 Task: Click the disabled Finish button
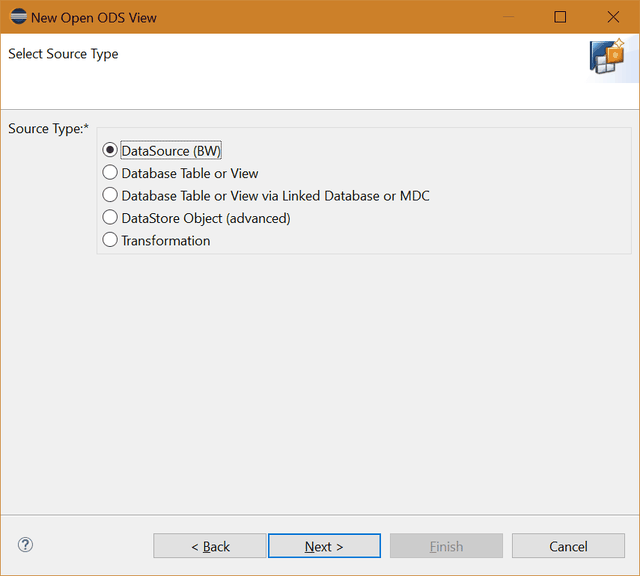click(x=446, y=546)
